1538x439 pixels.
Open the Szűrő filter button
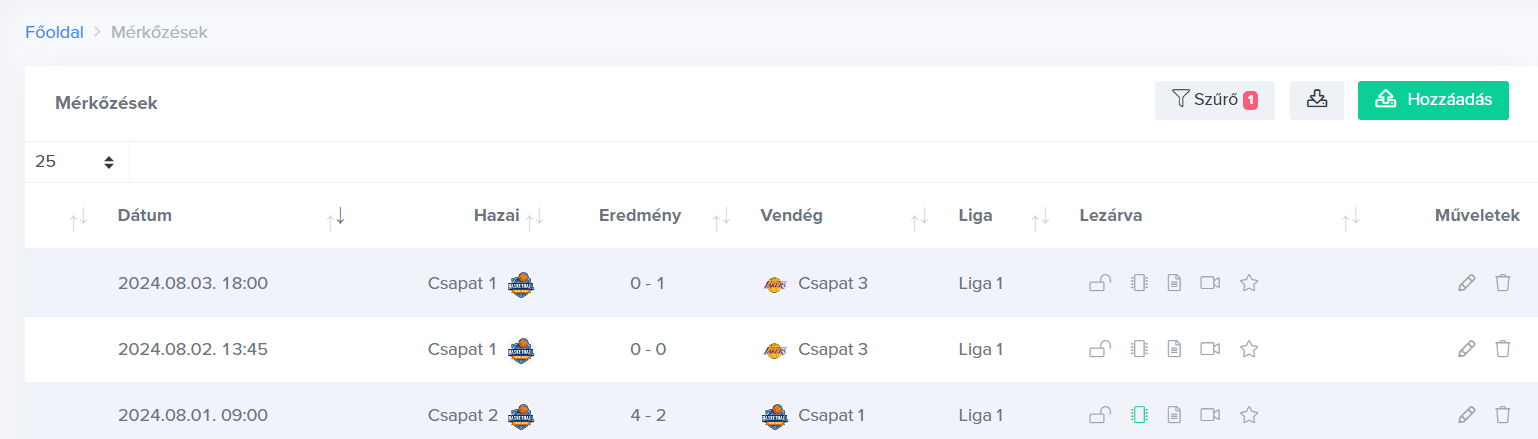(1214, 100)
